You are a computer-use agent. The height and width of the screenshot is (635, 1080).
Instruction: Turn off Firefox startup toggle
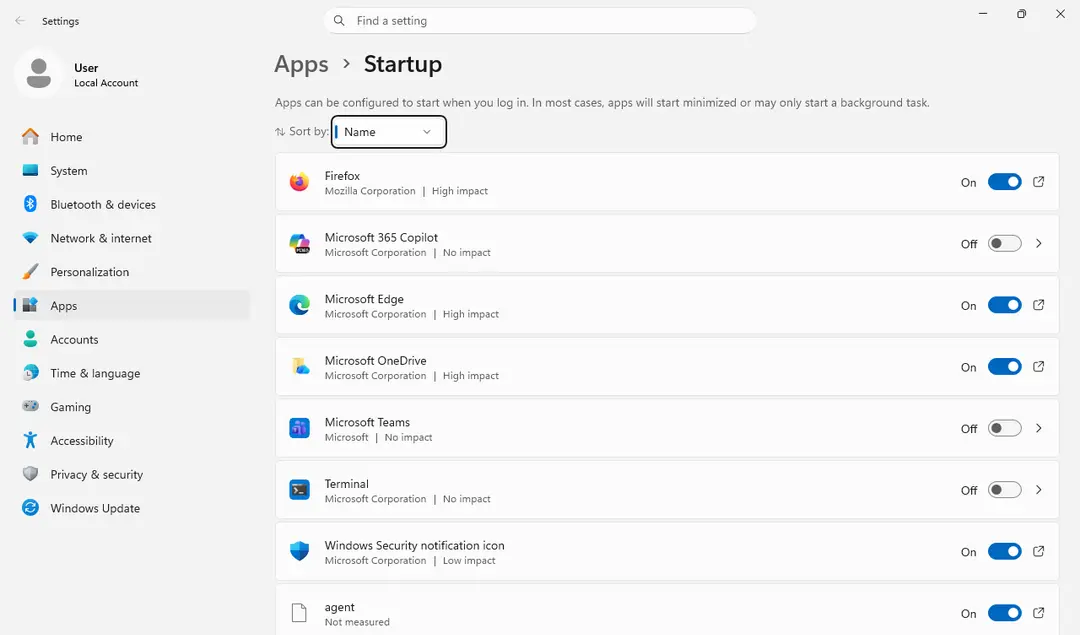1004,182
